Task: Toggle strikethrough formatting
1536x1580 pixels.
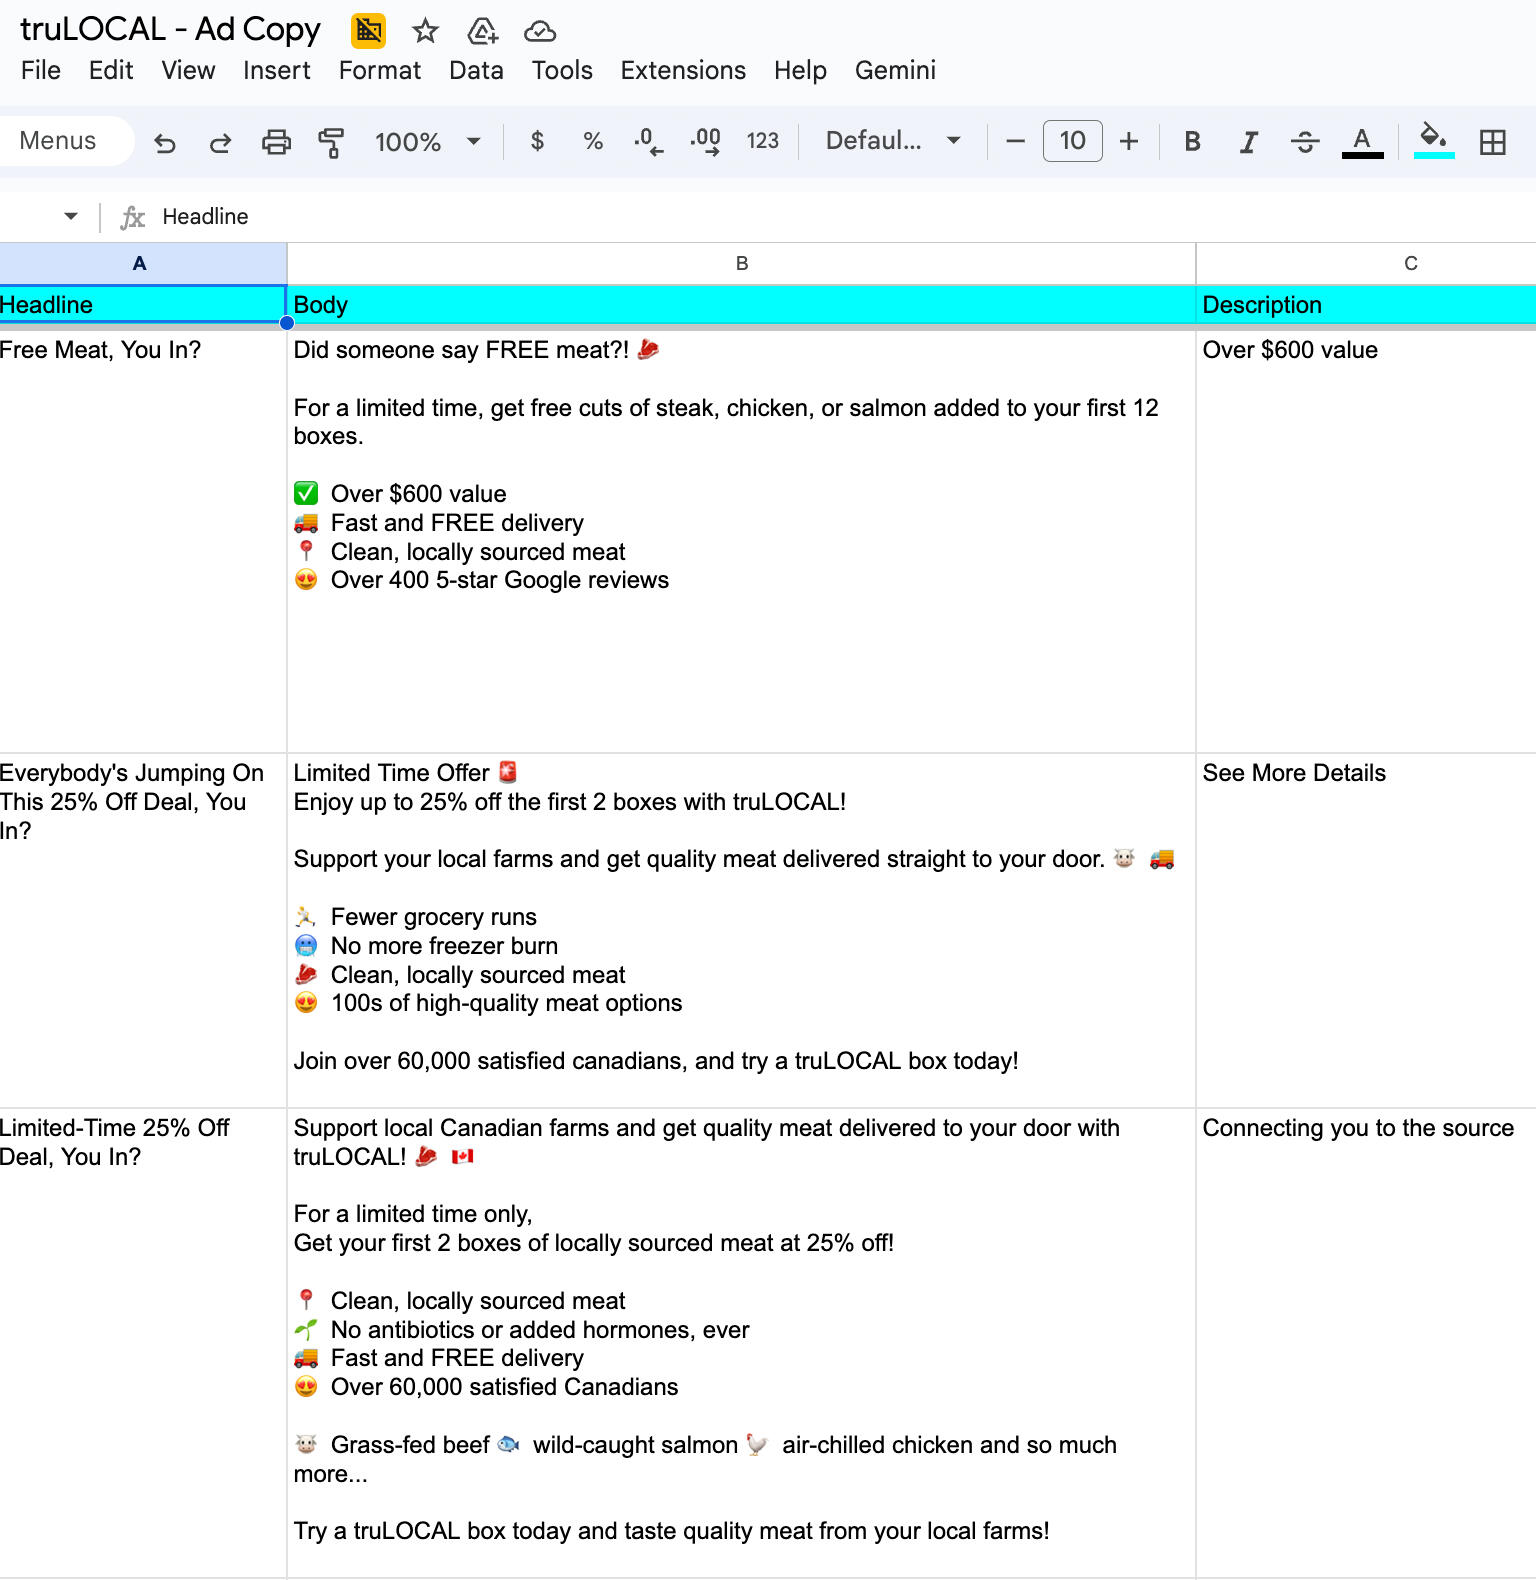Action: point(1305,142)
